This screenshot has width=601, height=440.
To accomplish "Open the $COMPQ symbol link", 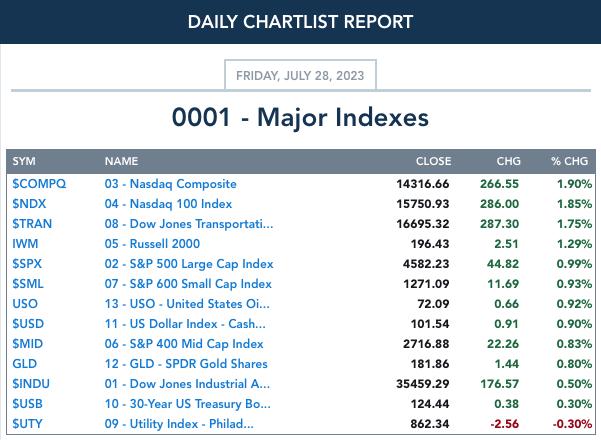I will point(39,184).
